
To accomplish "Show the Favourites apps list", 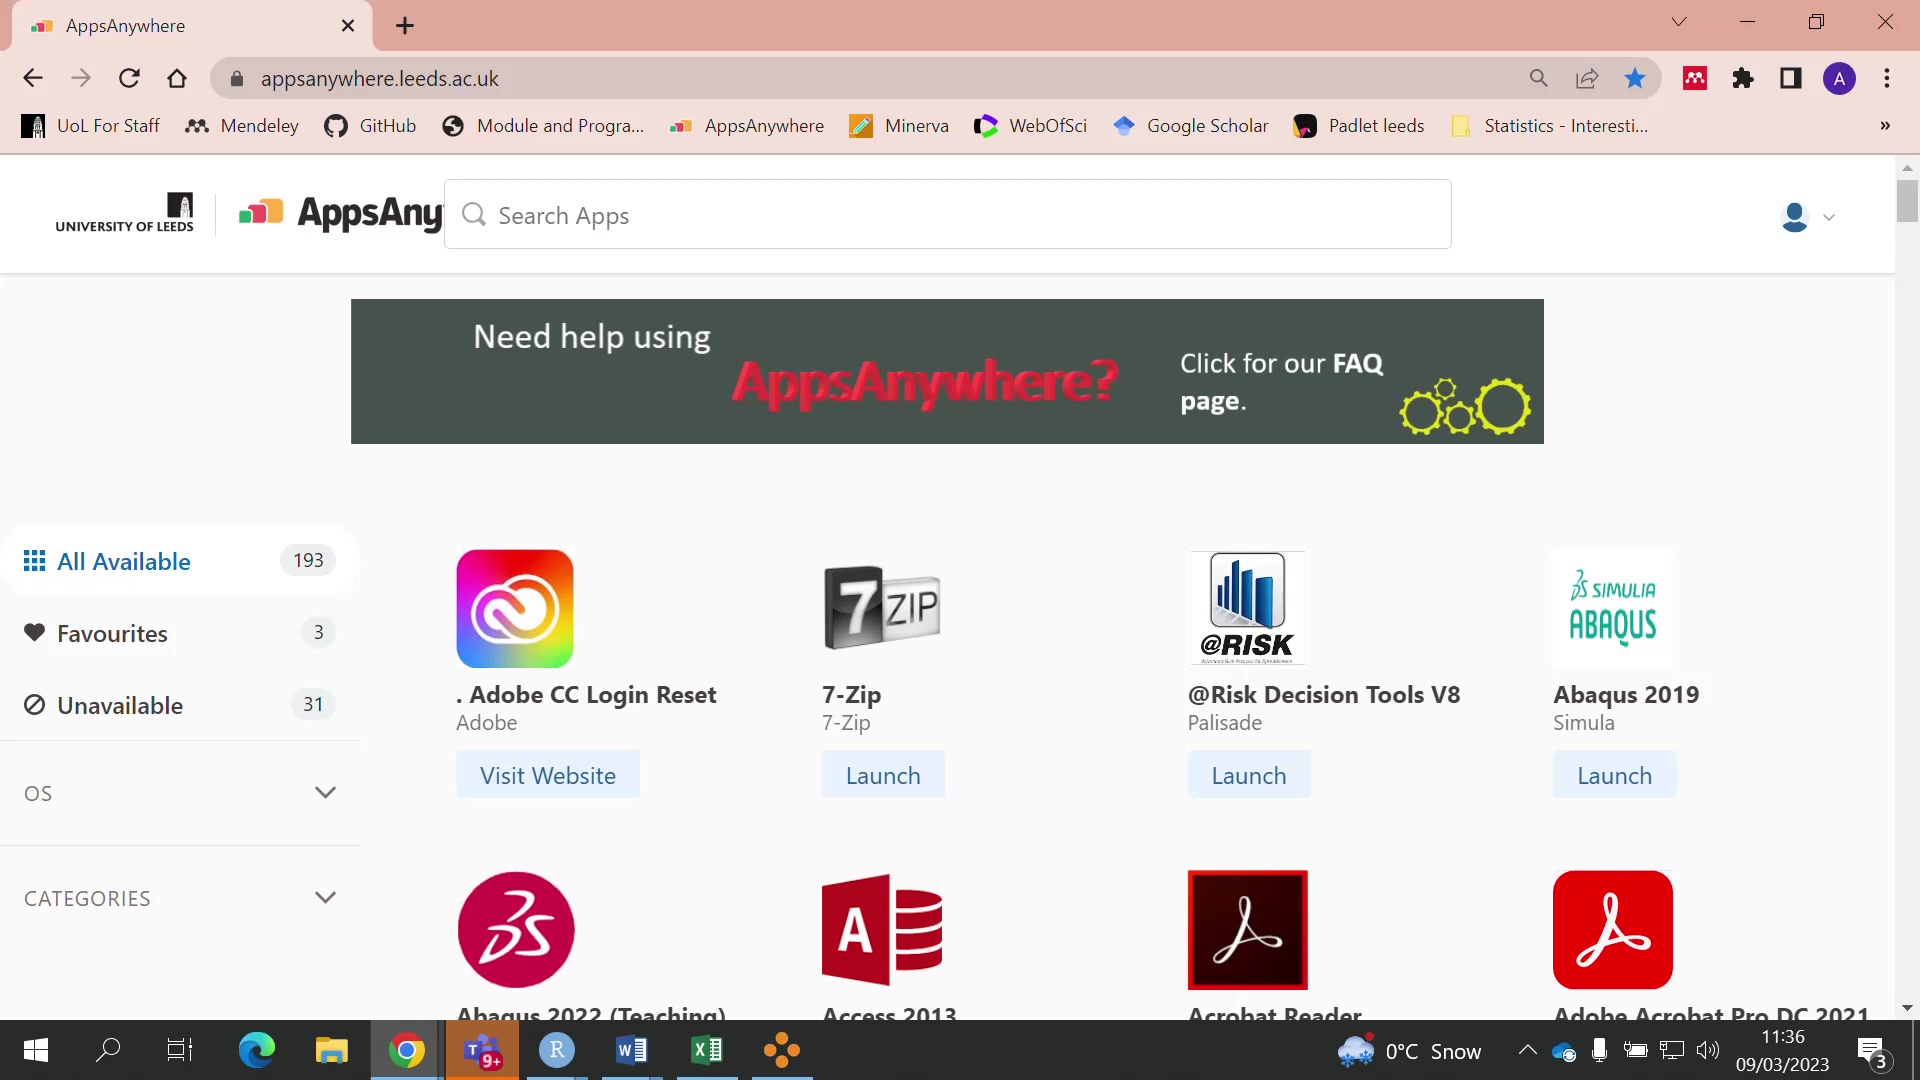I will point(112,633).
